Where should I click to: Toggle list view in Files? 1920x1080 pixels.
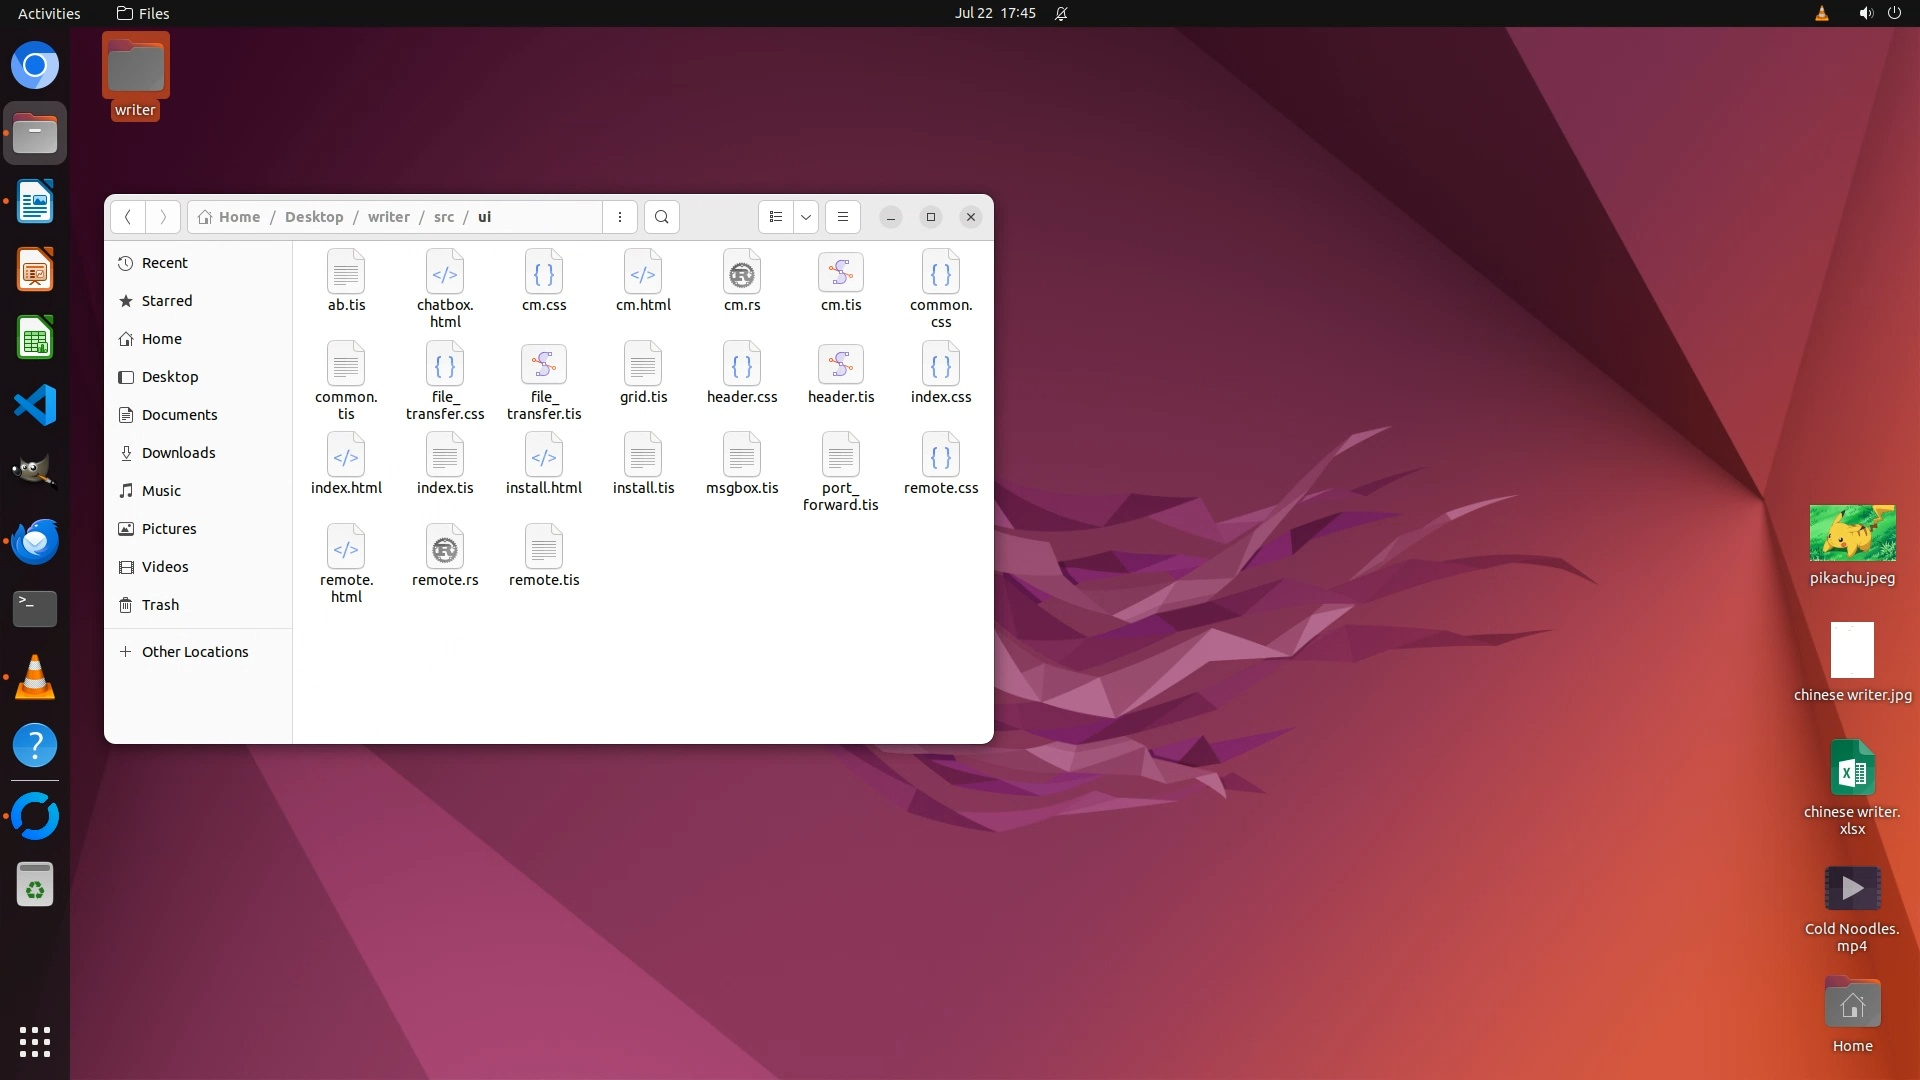(776, 217)
